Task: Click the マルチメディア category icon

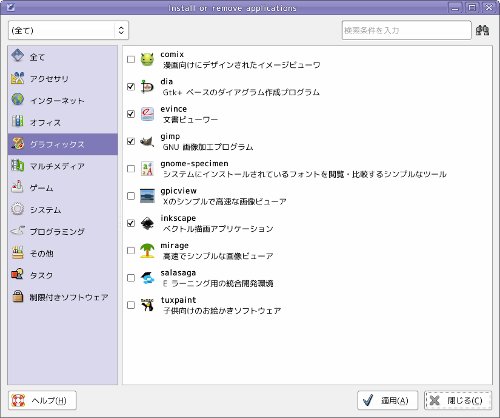Action: pos(17,165)
